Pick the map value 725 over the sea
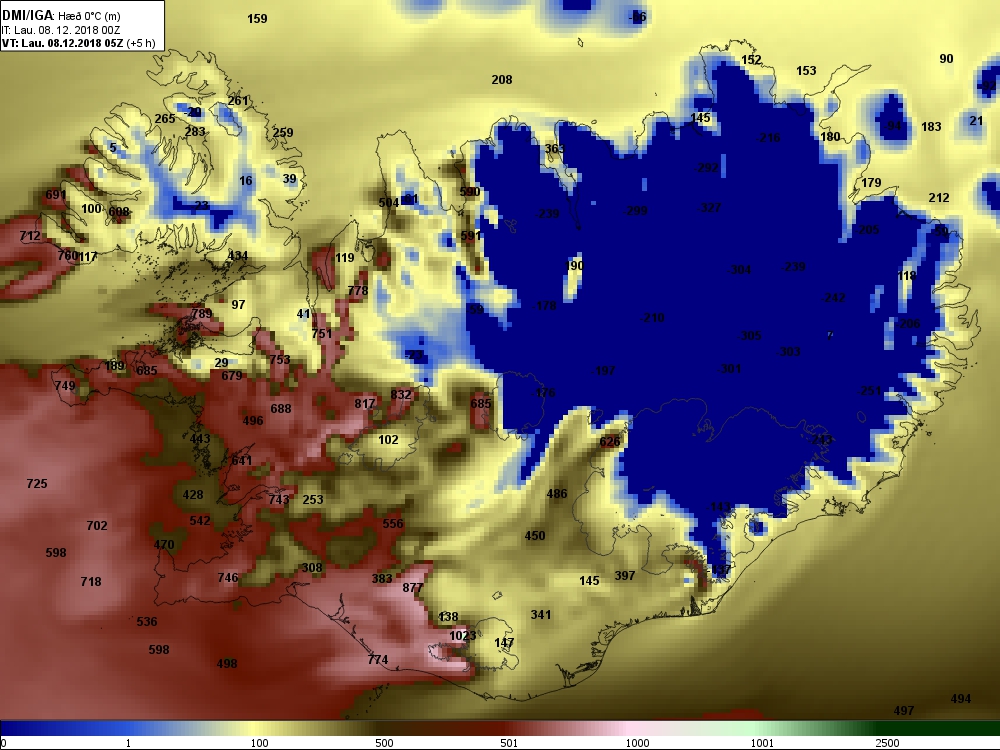This screenshot has width=1000, height=750. coord(37,484)
